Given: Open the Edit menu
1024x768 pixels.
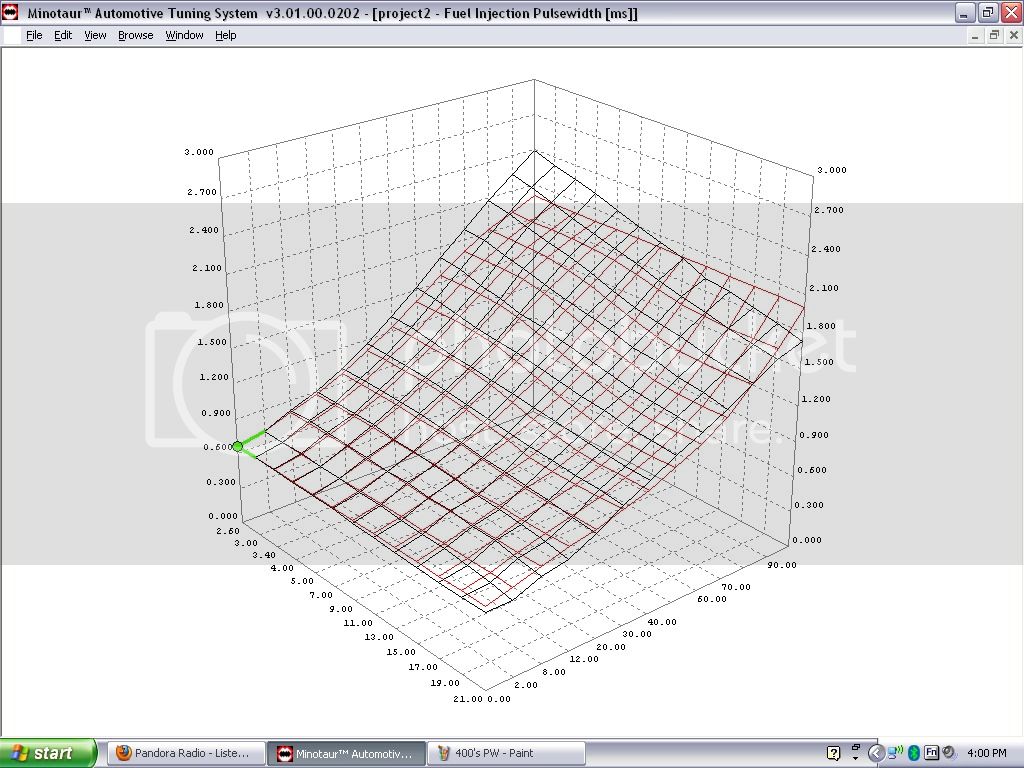Looking at the screenshot, I should pyautogui.click(x=63, y=35).
